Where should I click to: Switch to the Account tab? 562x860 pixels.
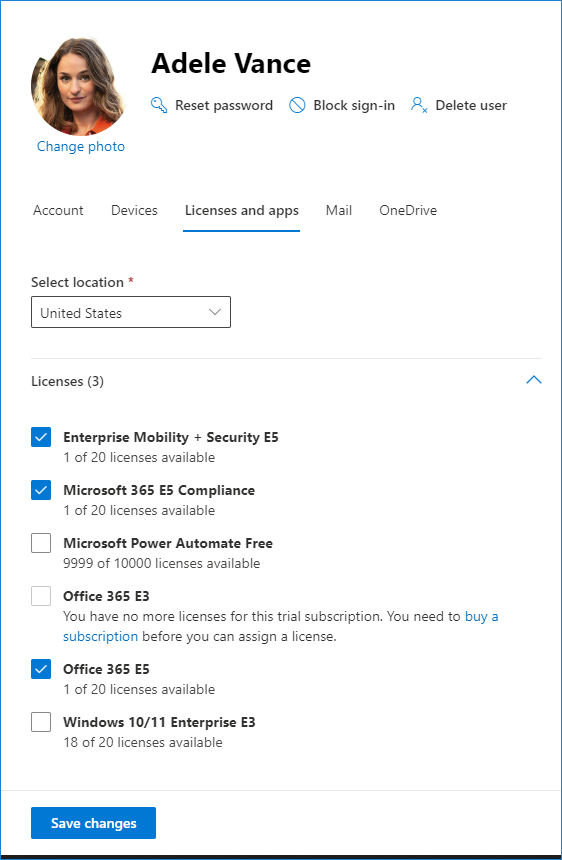pos(58,210)
